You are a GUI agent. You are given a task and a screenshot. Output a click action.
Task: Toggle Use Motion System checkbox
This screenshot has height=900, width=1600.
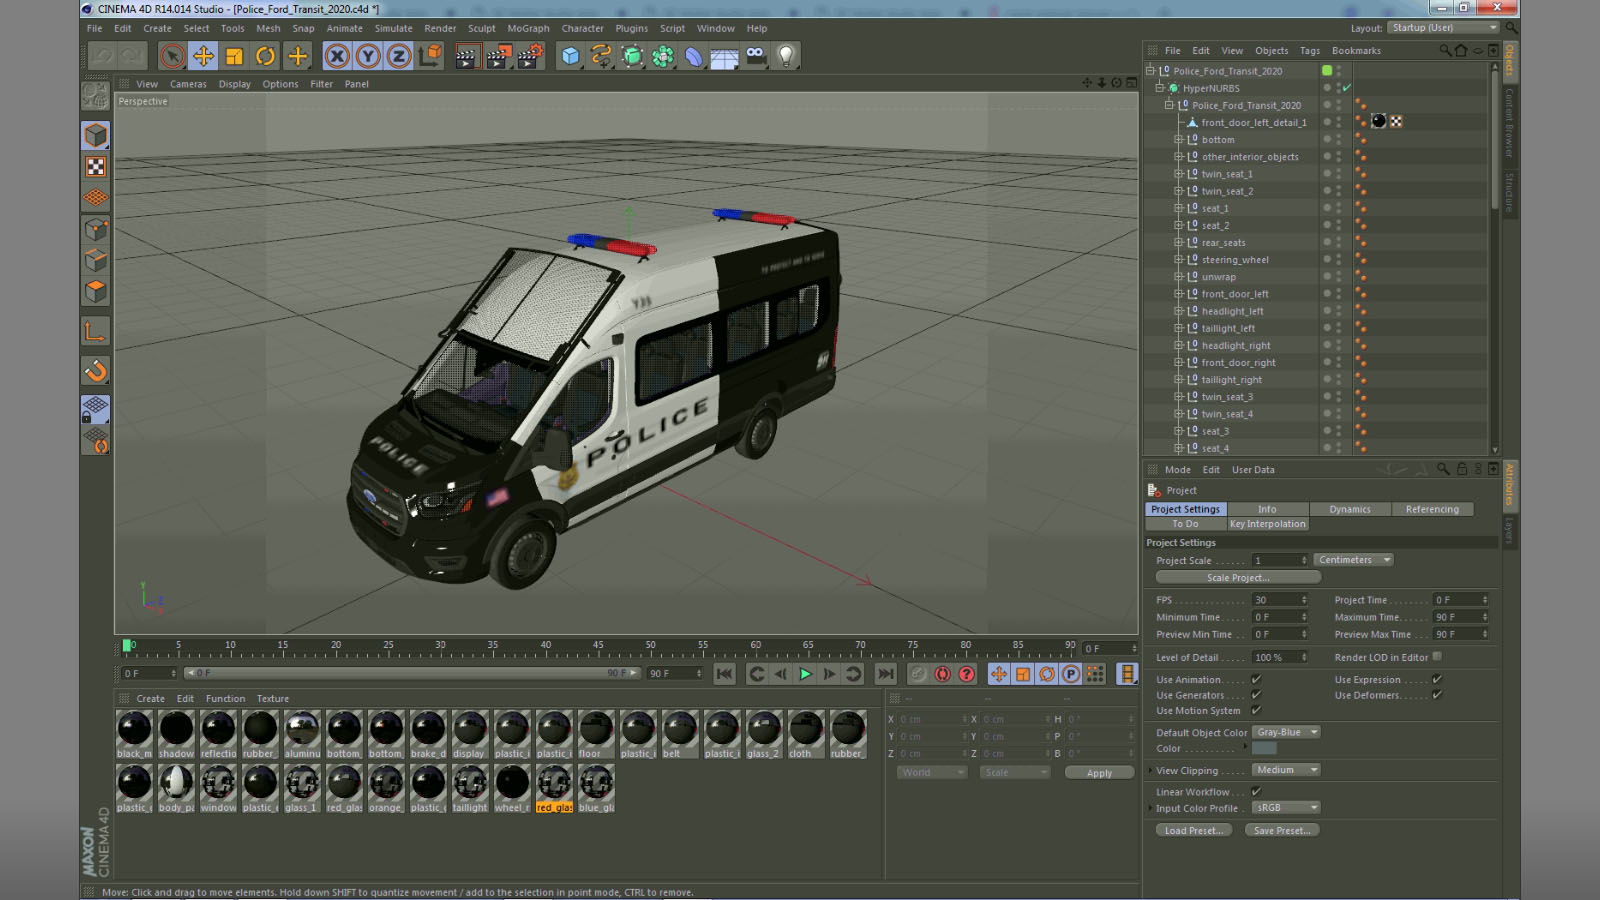1256,710
